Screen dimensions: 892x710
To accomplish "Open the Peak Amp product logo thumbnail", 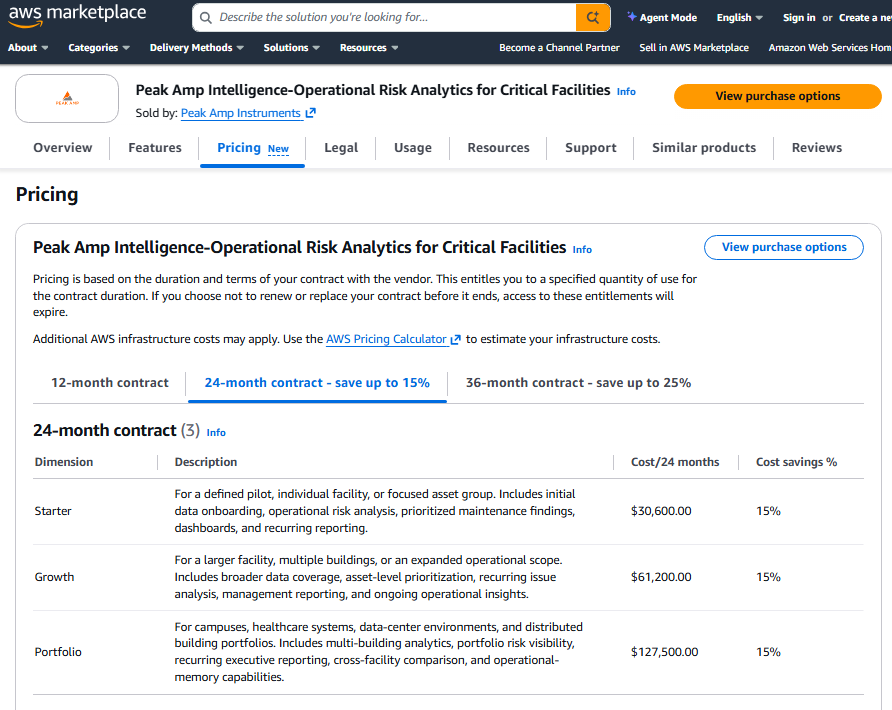I will (67, 98).
